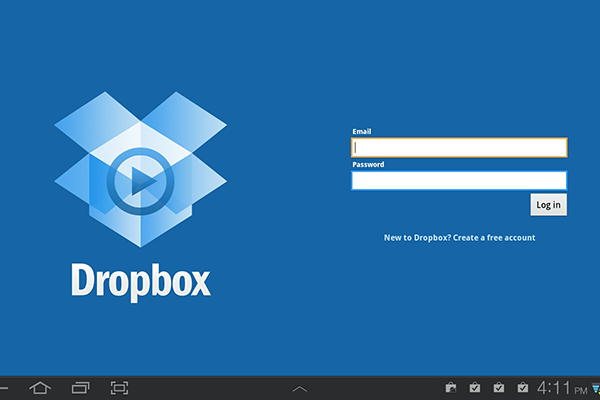
Task: Focus the Password input field
Action: click(x=459, y=180)
